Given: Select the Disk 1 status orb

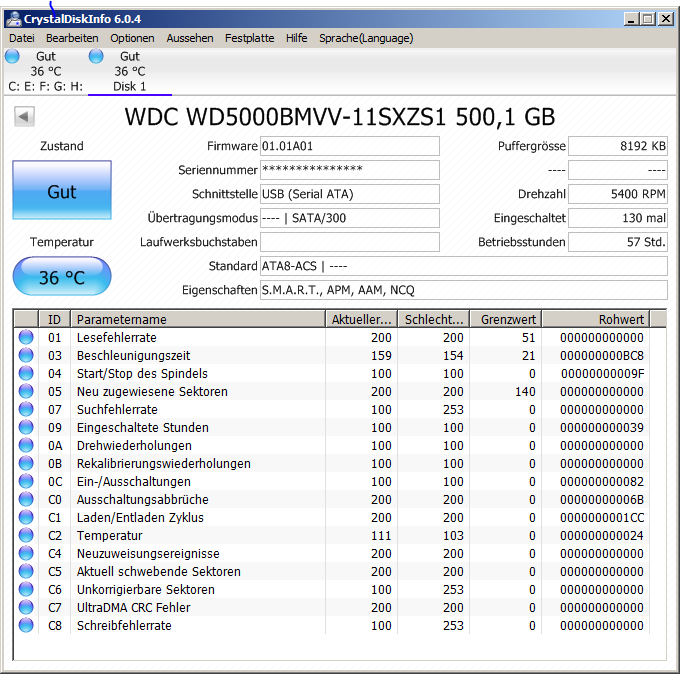Looking at the screenshot, I should click(x=96, y=56).
